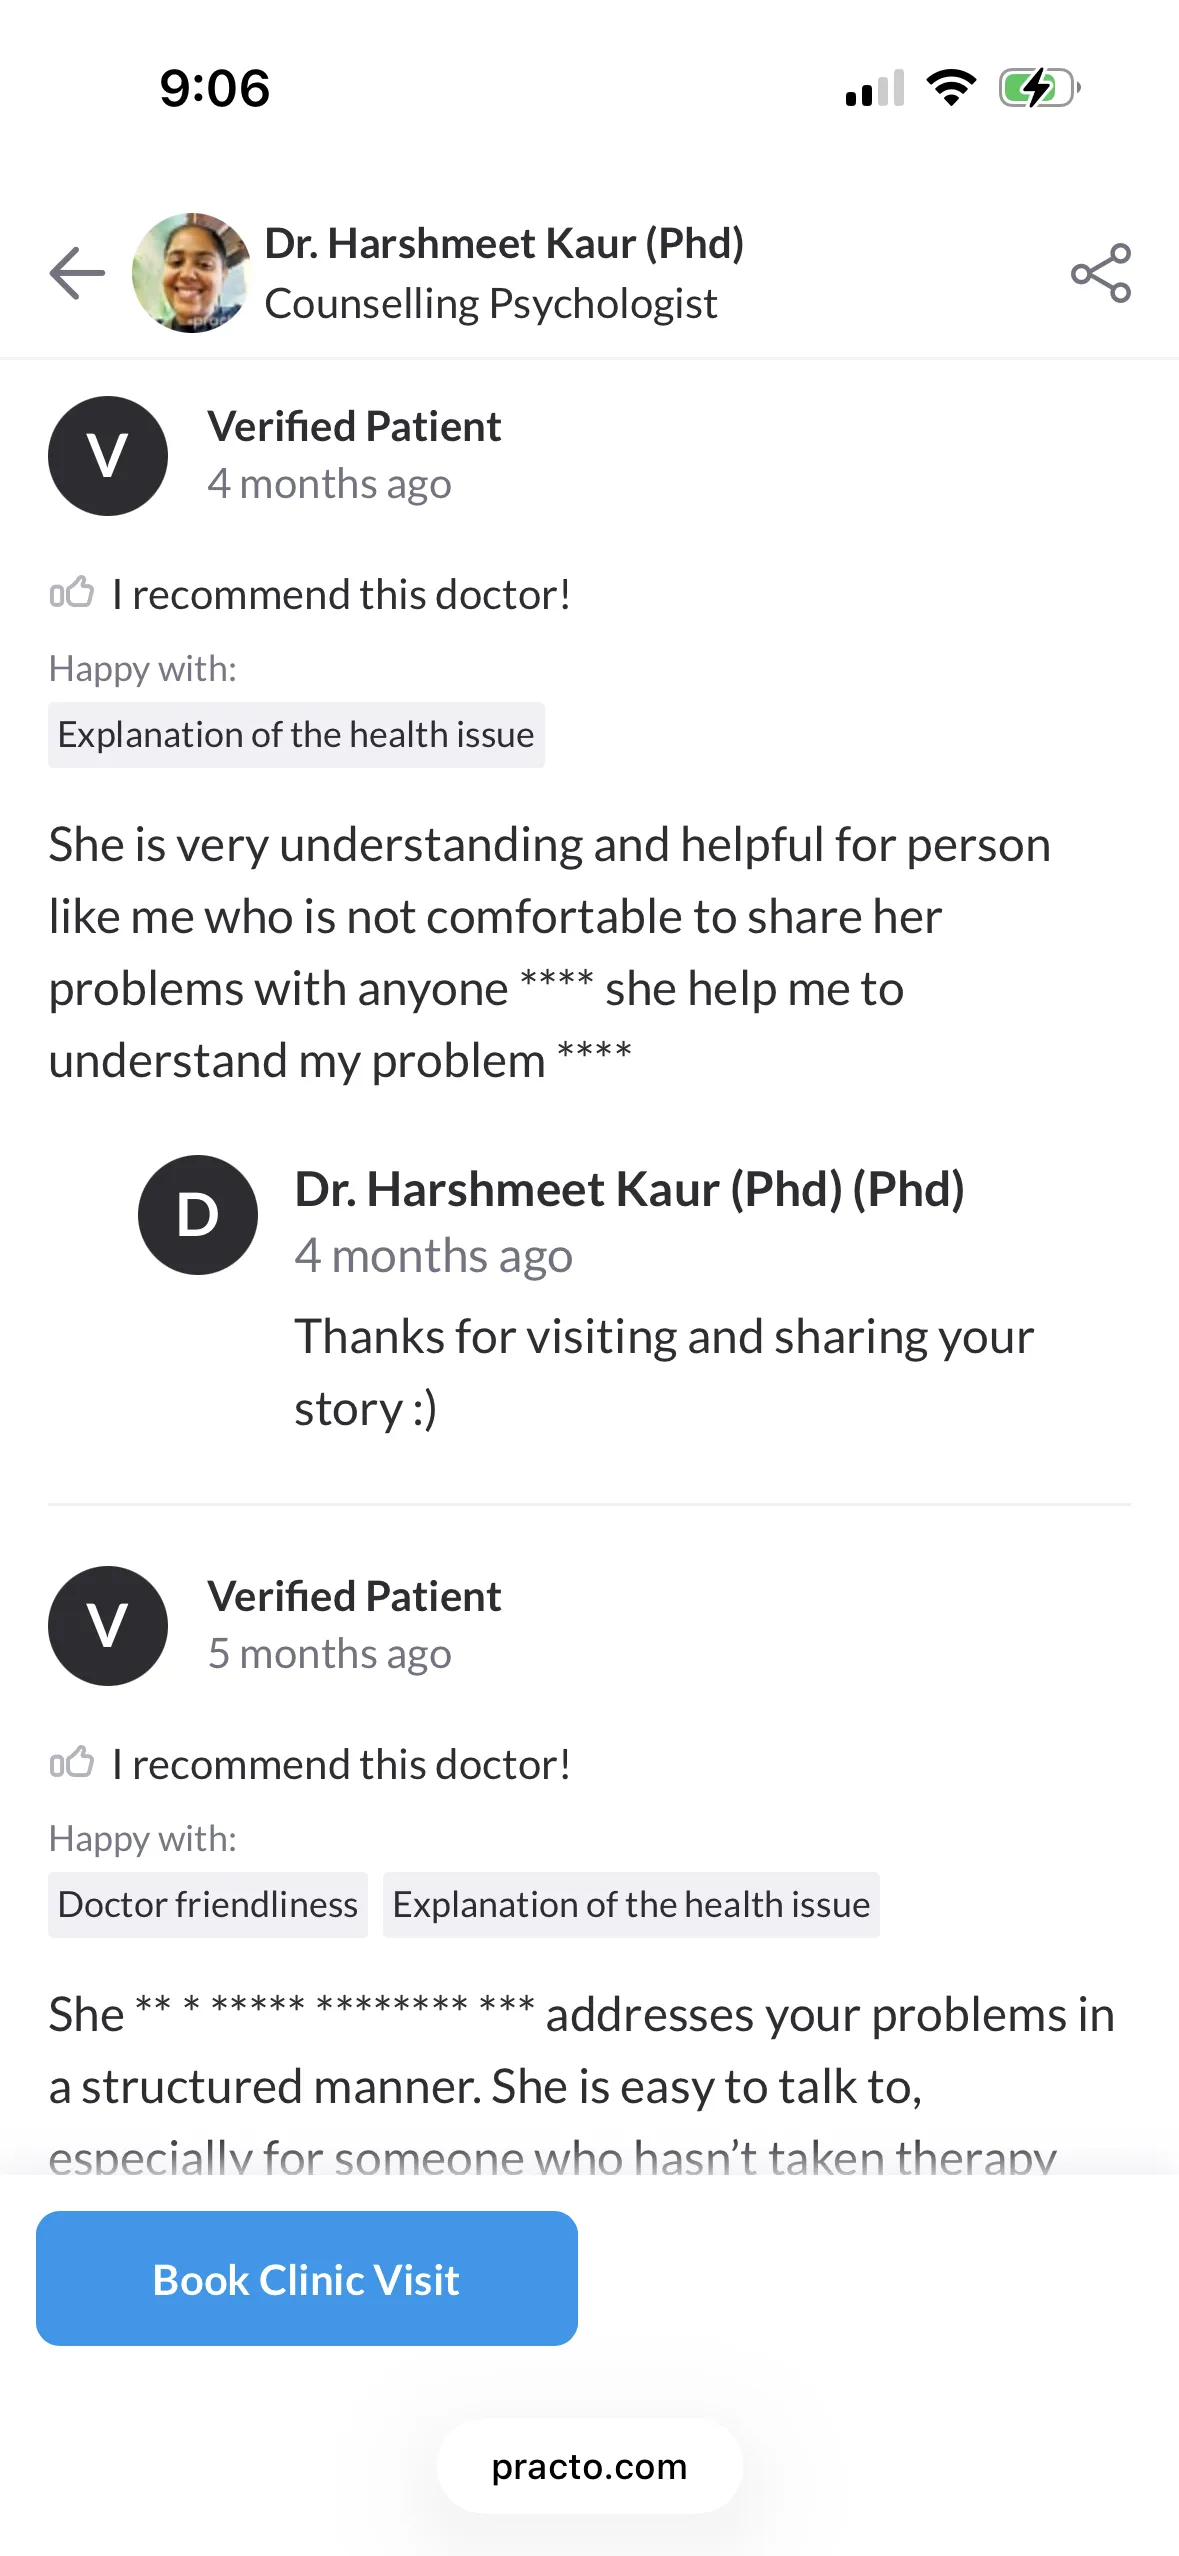Tap the first Verified Patient V avatar
Screen dimensions: 1179x2556
[x=108, y=456]
